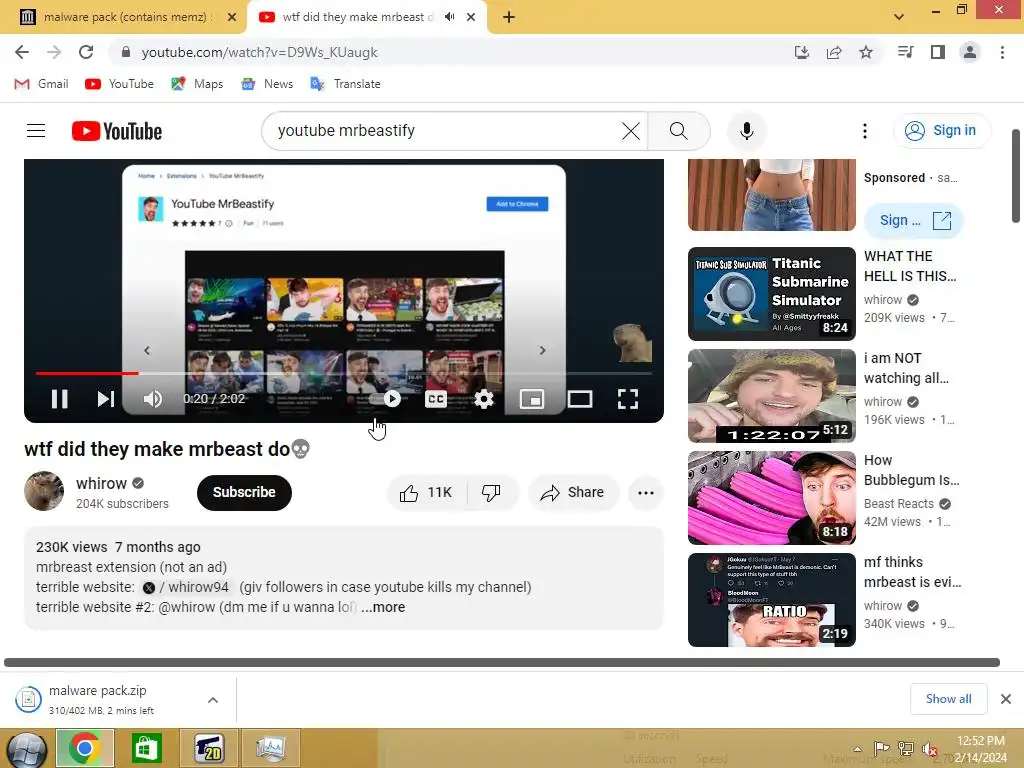This screenshot has width=1024, height=768.
Task: Subscribe to whirow channel
Action: click(244, 492)
